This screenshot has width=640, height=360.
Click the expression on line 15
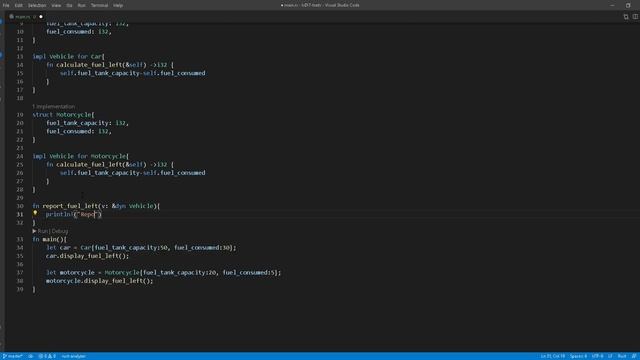(133, 73)
